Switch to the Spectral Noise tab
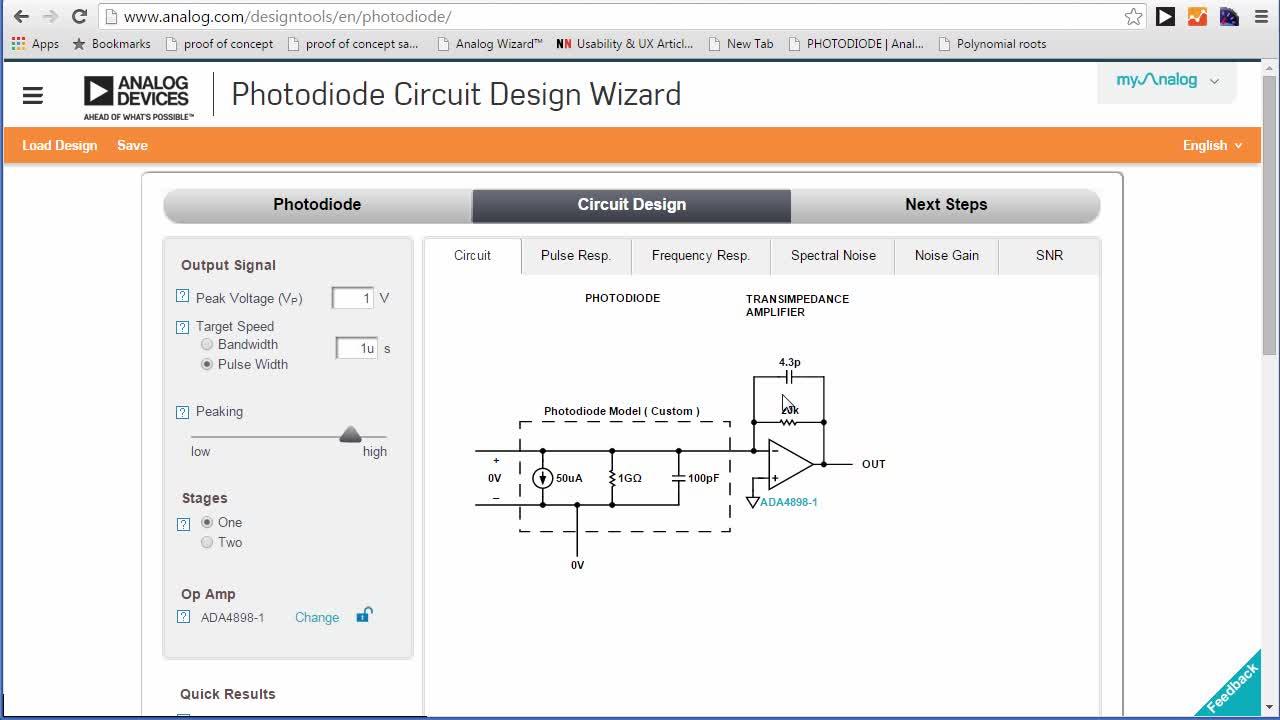Viewport: 1280px width, 720px height. 833,255
